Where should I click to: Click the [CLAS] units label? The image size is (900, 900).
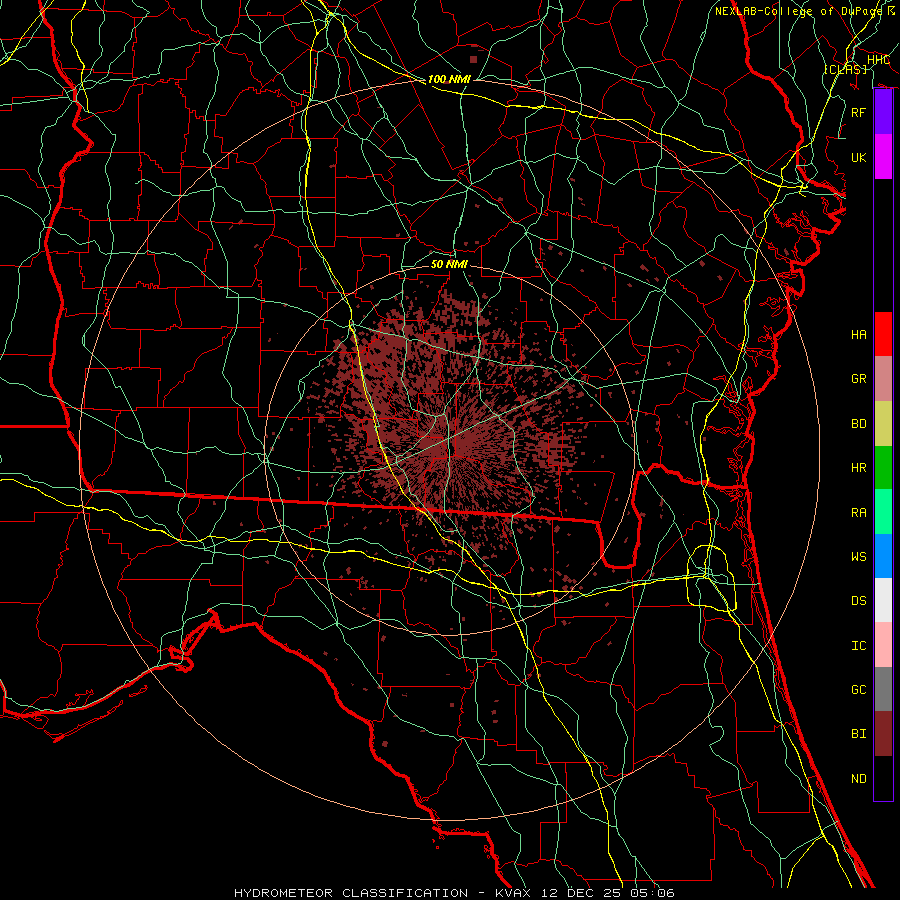[845, 69]
